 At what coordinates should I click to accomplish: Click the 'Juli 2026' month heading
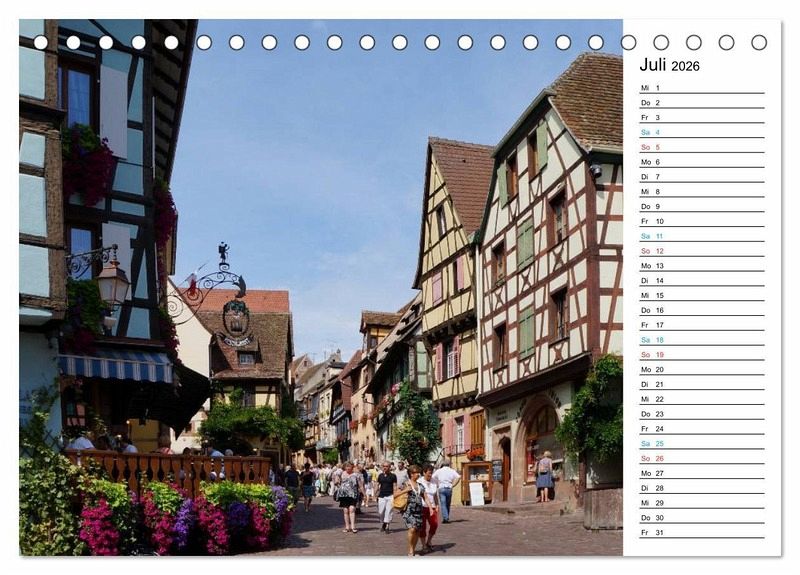[x=669, y=65]
